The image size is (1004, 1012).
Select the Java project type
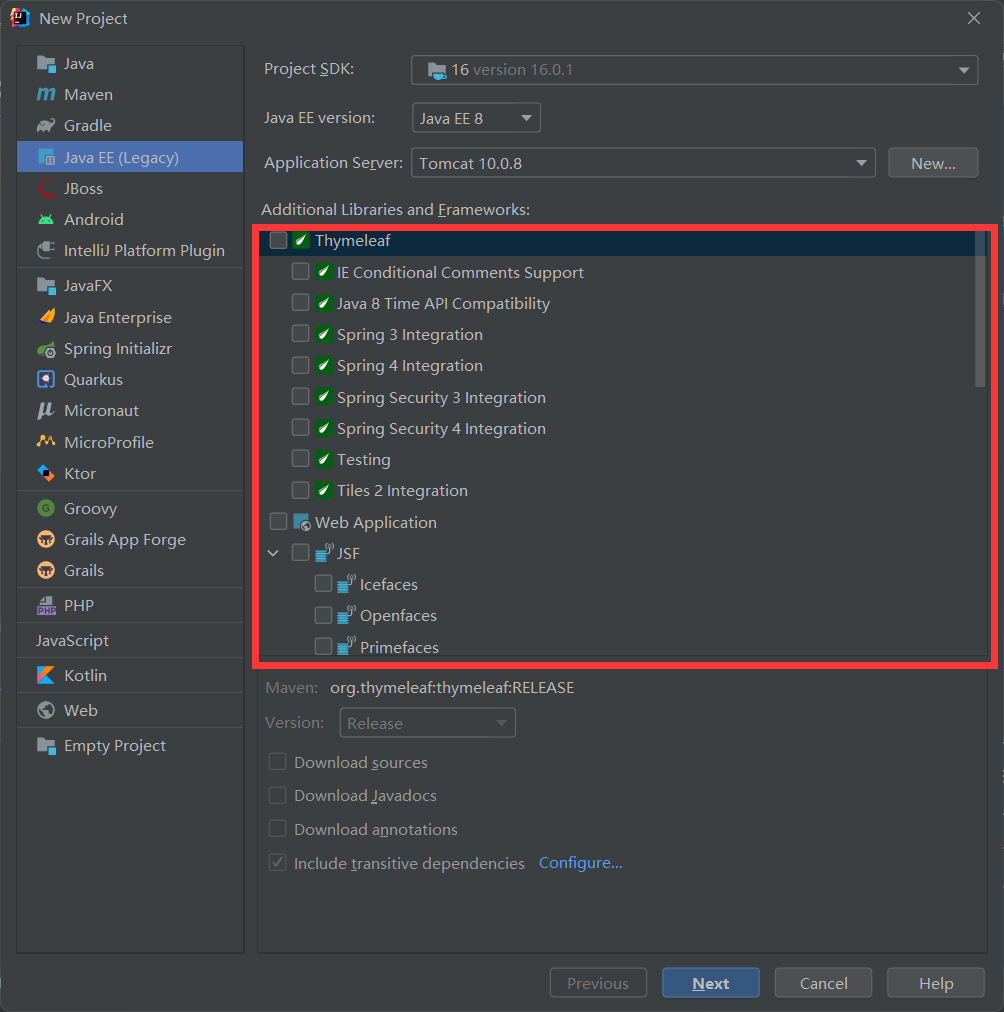tap(130, 63)
